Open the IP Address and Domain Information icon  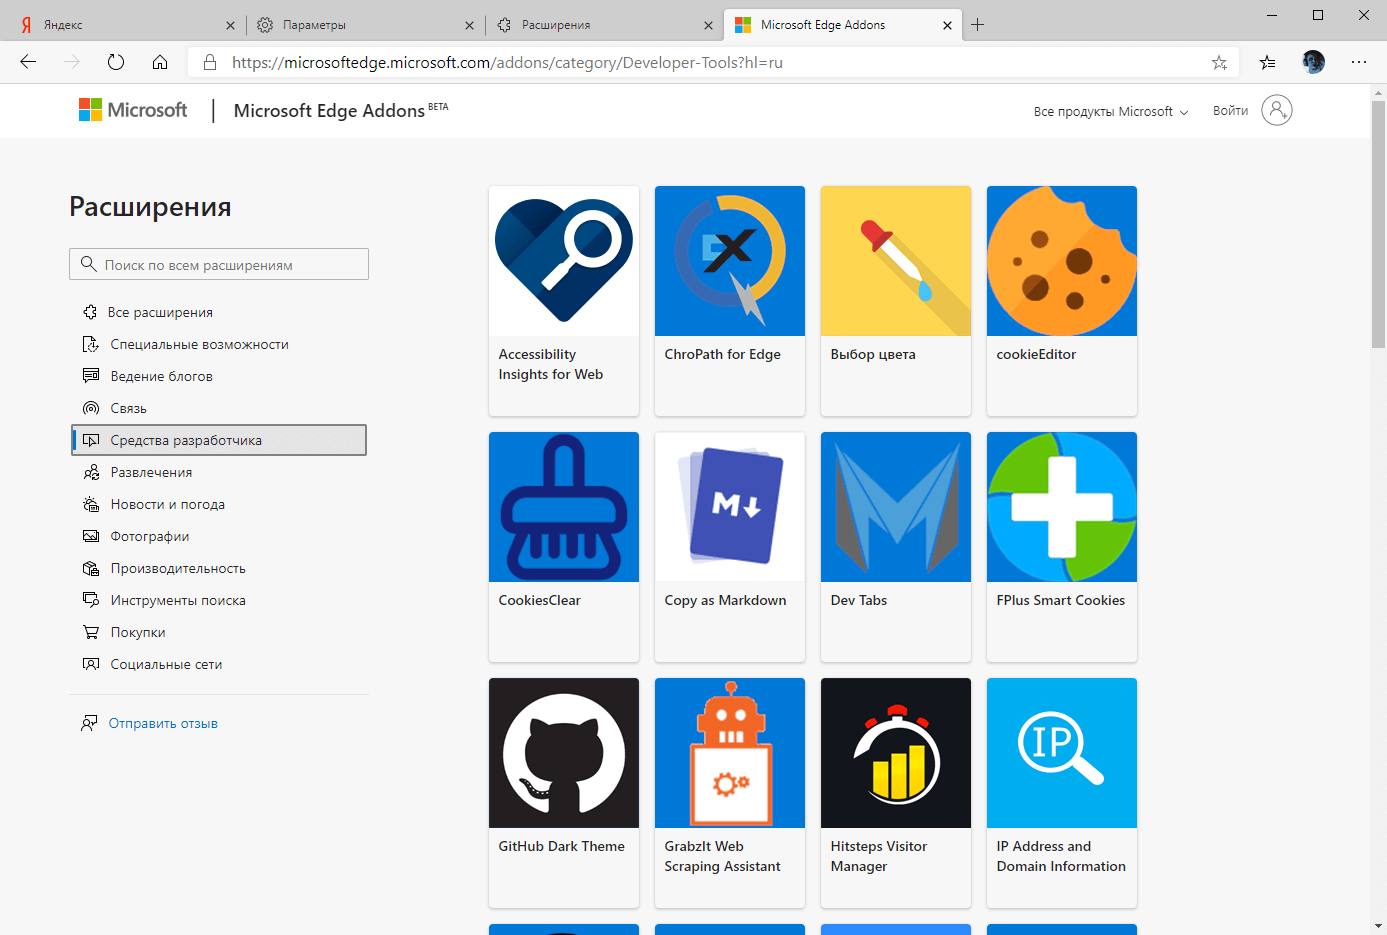pyautogui.click(x=1062, y=753)
